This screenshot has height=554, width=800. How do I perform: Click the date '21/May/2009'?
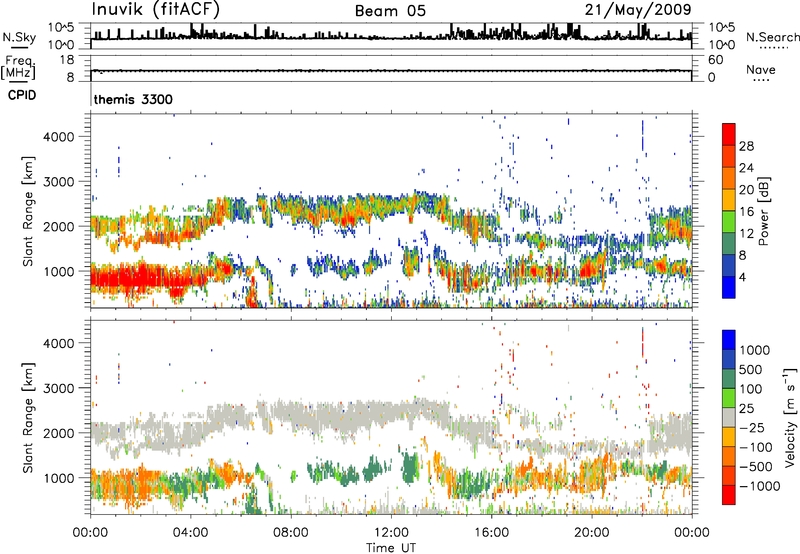click(638, 10)
